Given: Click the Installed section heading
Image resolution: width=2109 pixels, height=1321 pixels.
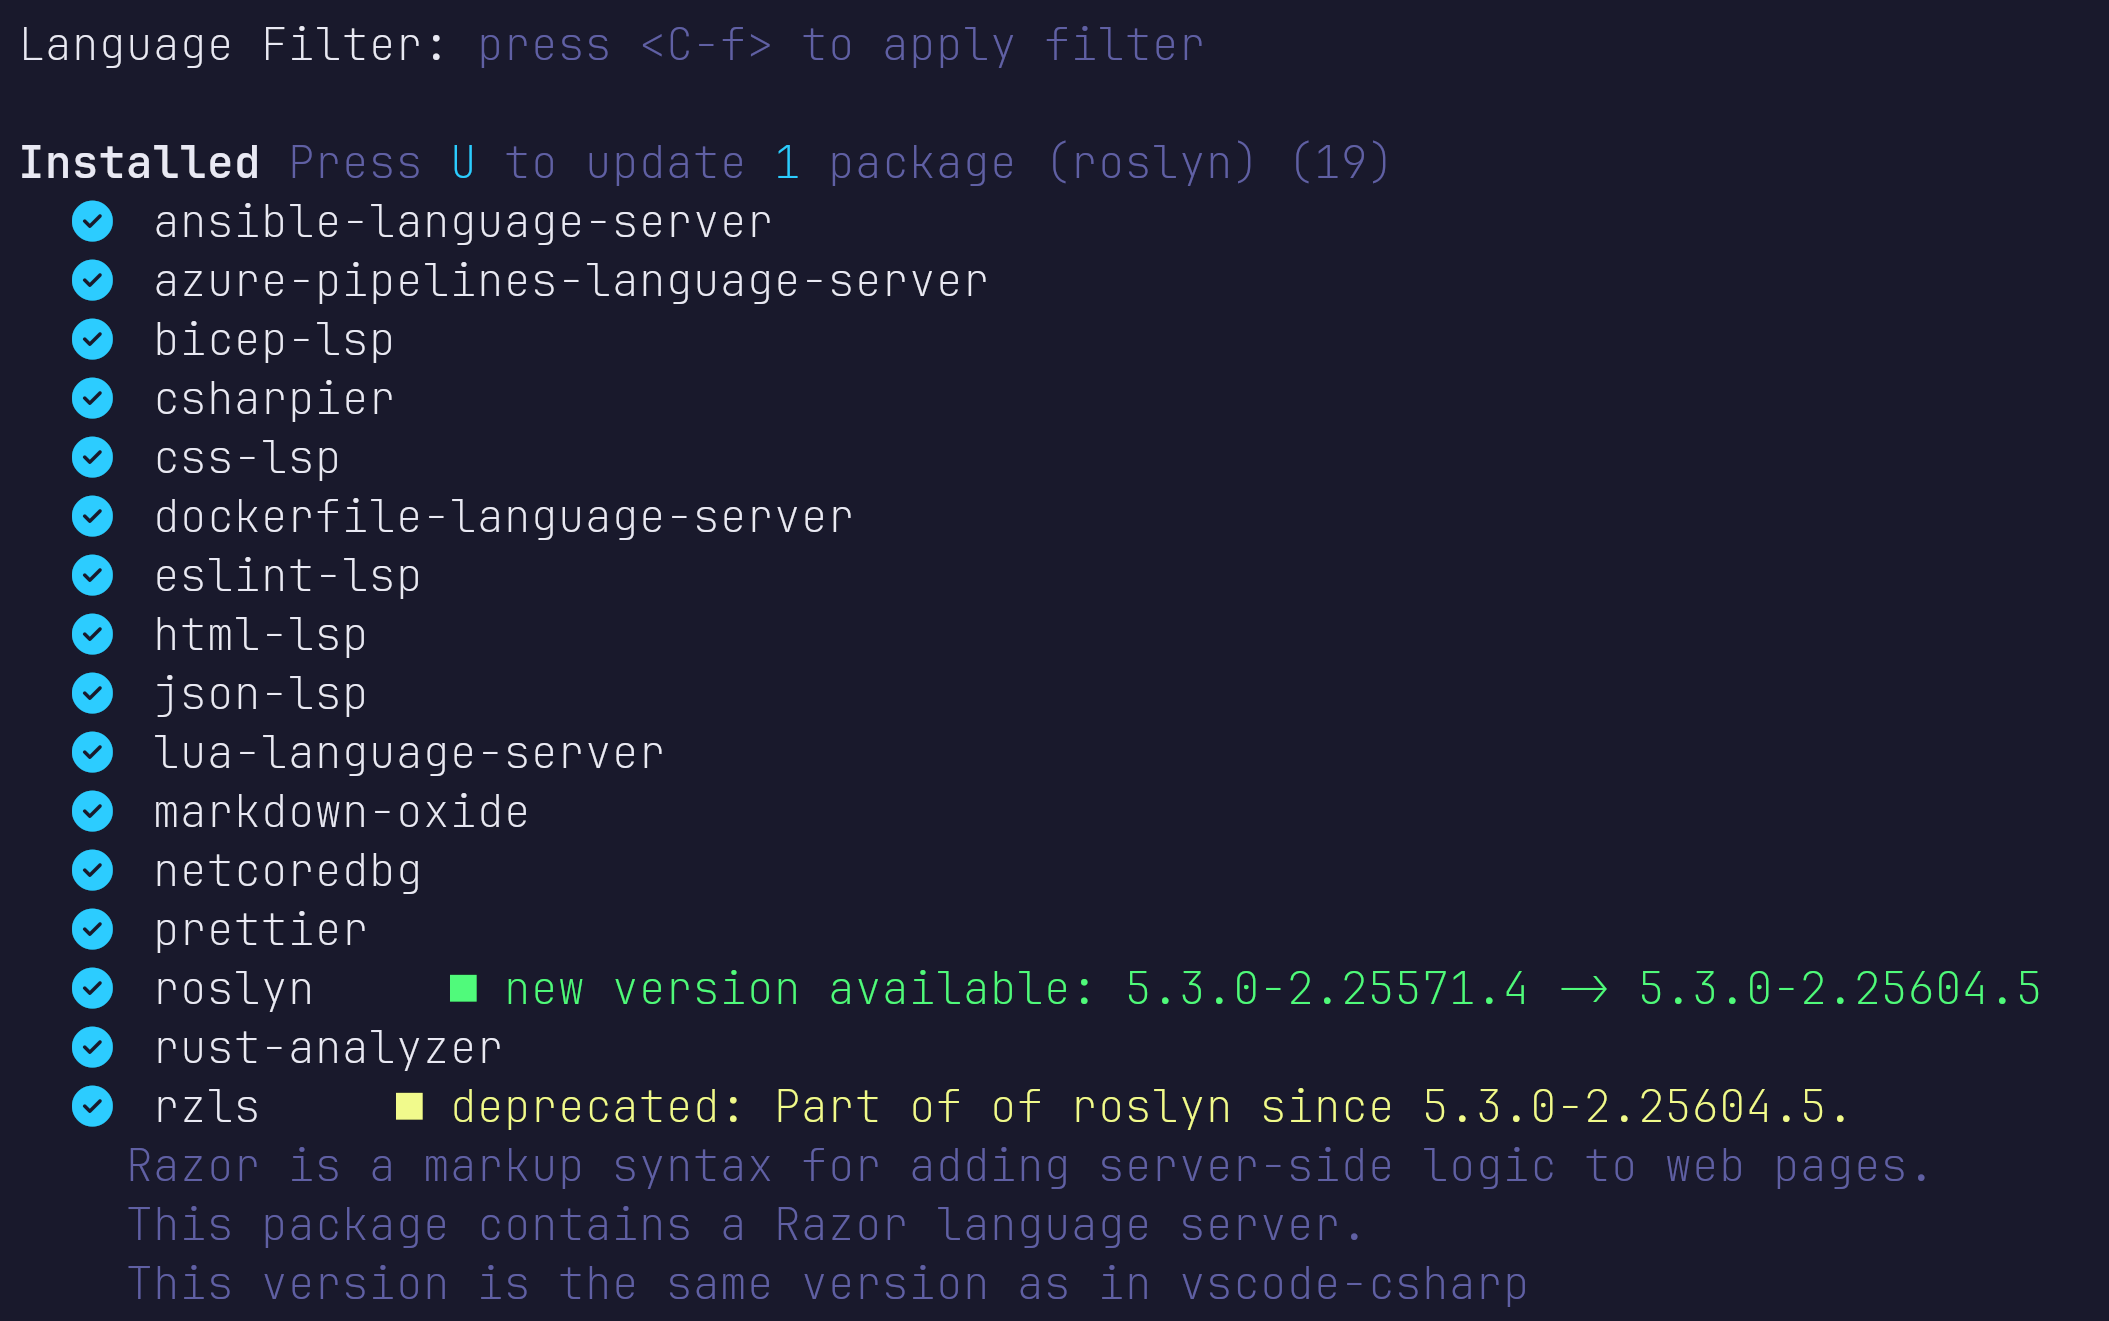Looking at the screenshot, I should point(140,163).
